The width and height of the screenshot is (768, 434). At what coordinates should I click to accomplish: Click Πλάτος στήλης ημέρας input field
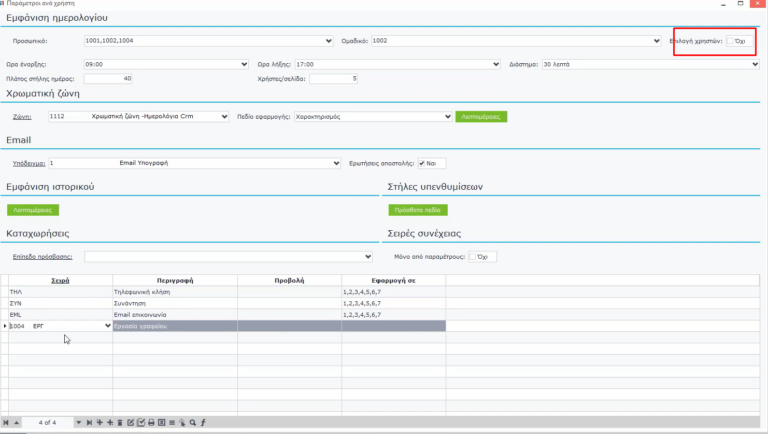pos(108,78)
